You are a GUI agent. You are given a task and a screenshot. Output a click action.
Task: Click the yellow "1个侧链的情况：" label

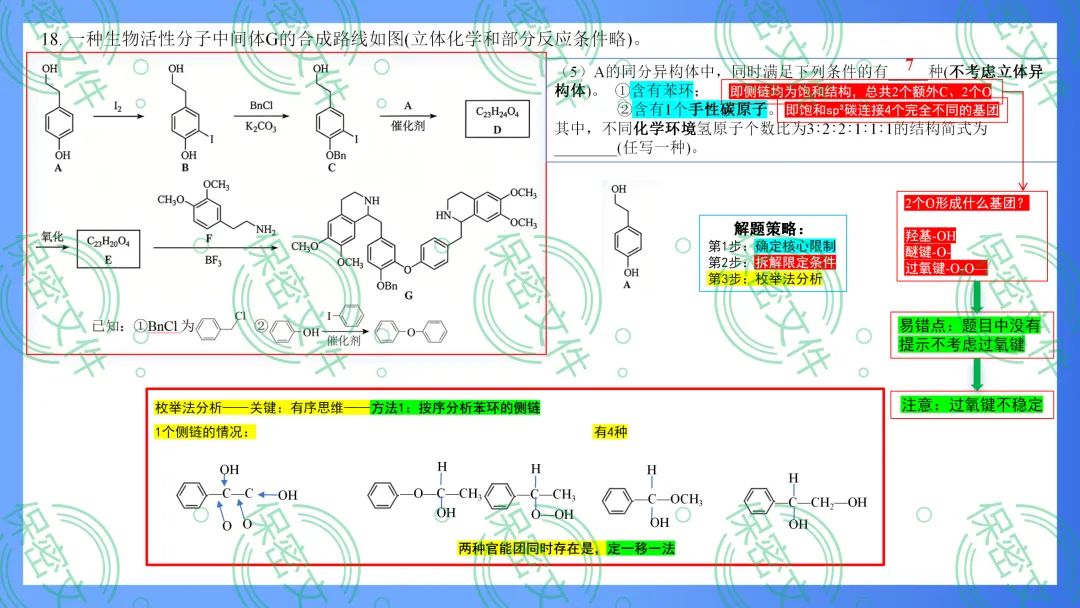click(205, 432)
